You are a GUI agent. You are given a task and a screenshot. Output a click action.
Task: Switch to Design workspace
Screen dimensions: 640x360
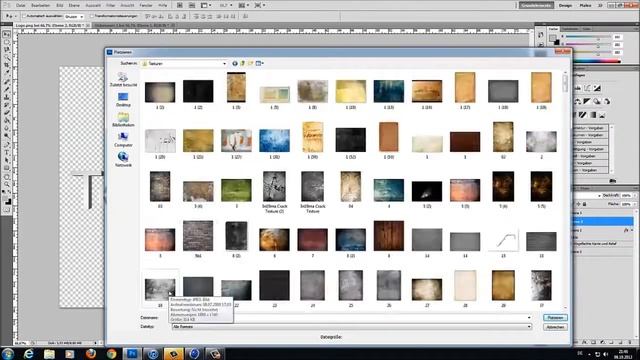[565, 5]
